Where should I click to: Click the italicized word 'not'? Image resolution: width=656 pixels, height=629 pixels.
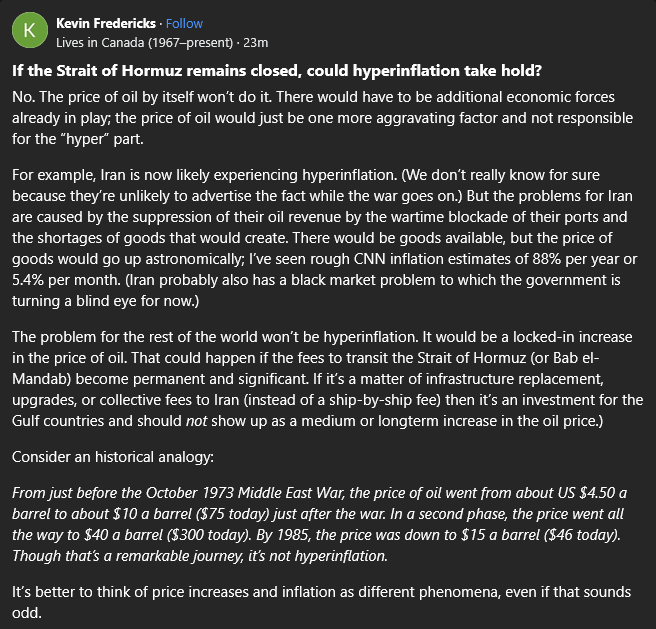[196, 421]
